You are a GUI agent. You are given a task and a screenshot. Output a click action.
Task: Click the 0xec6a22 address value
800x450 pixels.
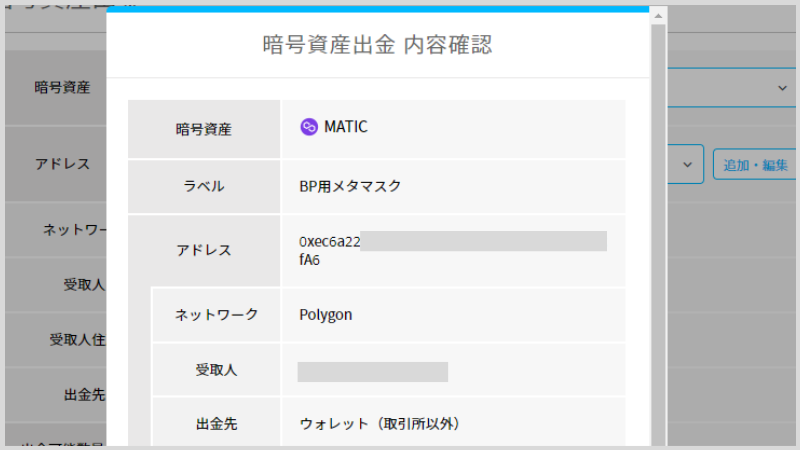[x=330, y=241]
